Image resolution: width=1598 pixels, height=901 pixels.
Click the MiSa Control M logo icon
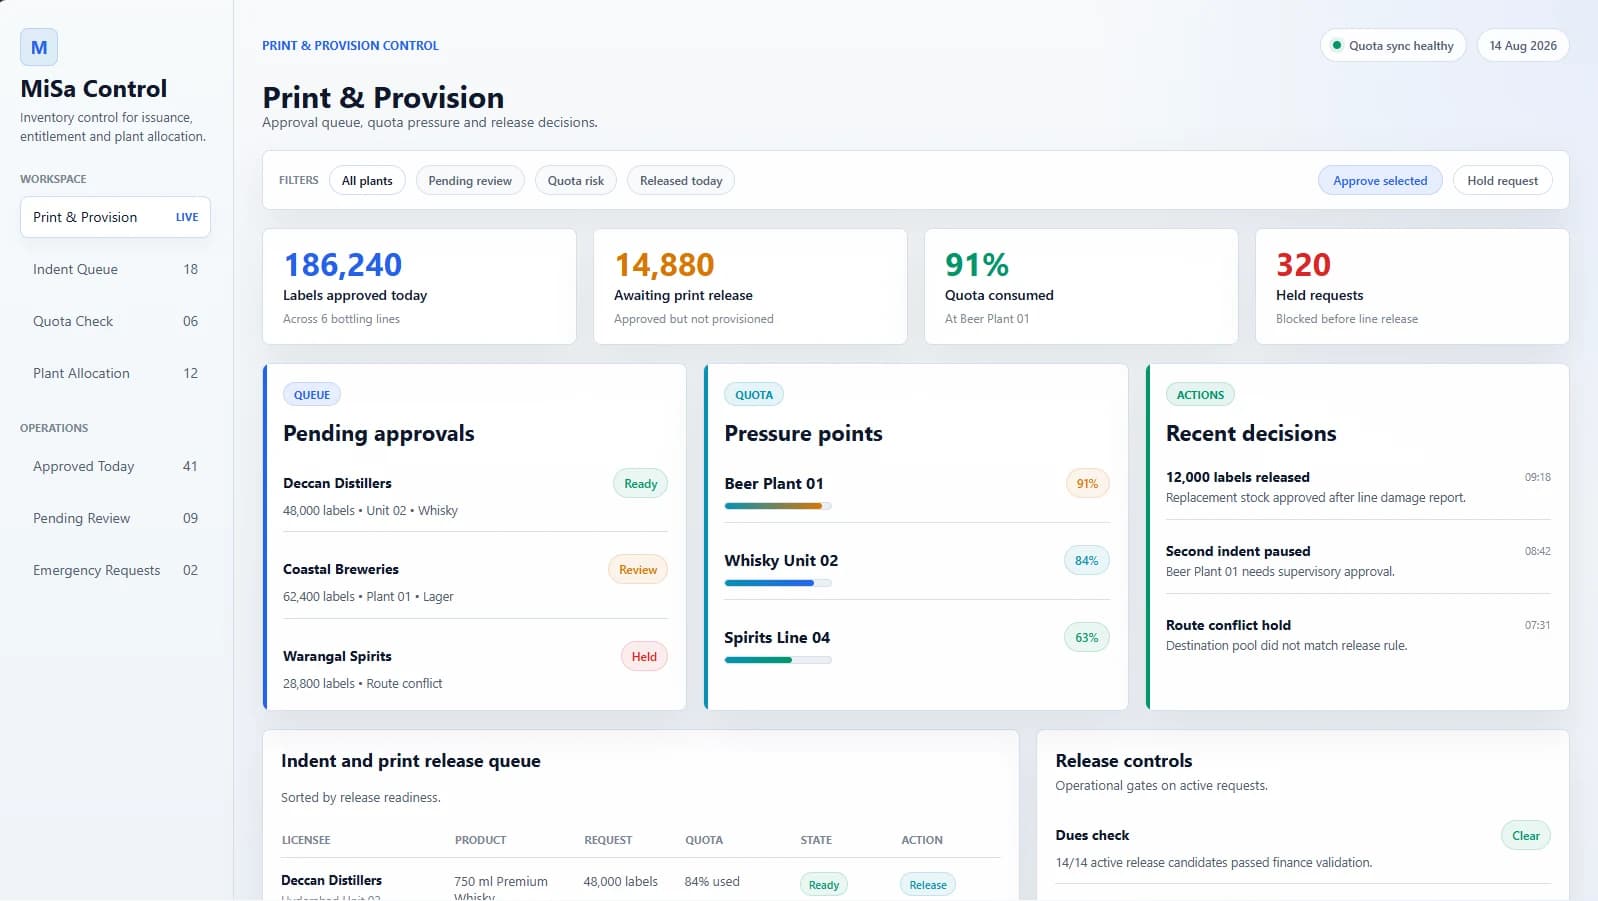[39, 47]
